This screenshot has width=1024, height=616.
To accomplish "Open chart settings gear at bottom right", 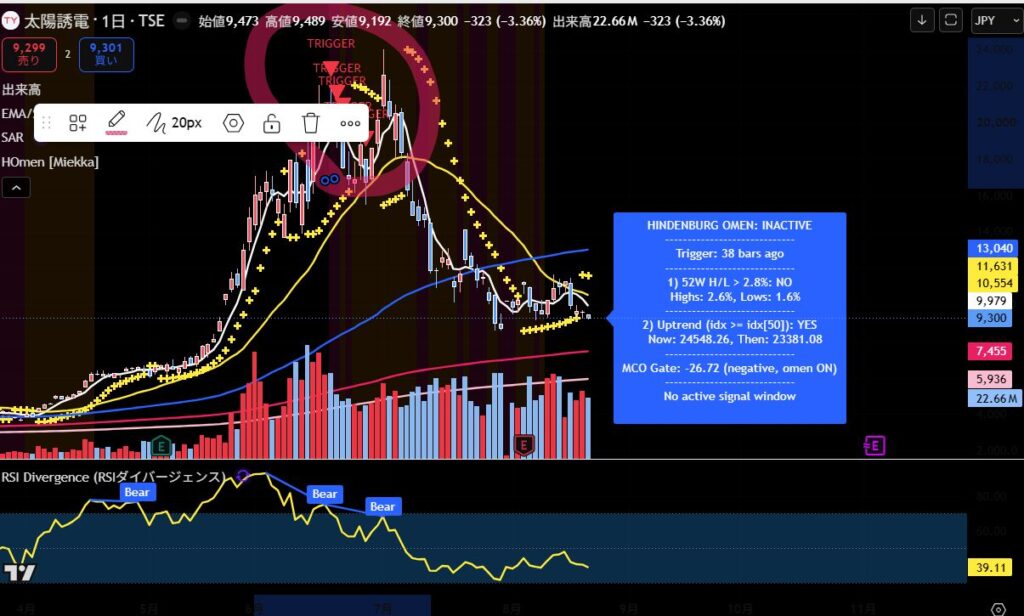I will [998, 609].
